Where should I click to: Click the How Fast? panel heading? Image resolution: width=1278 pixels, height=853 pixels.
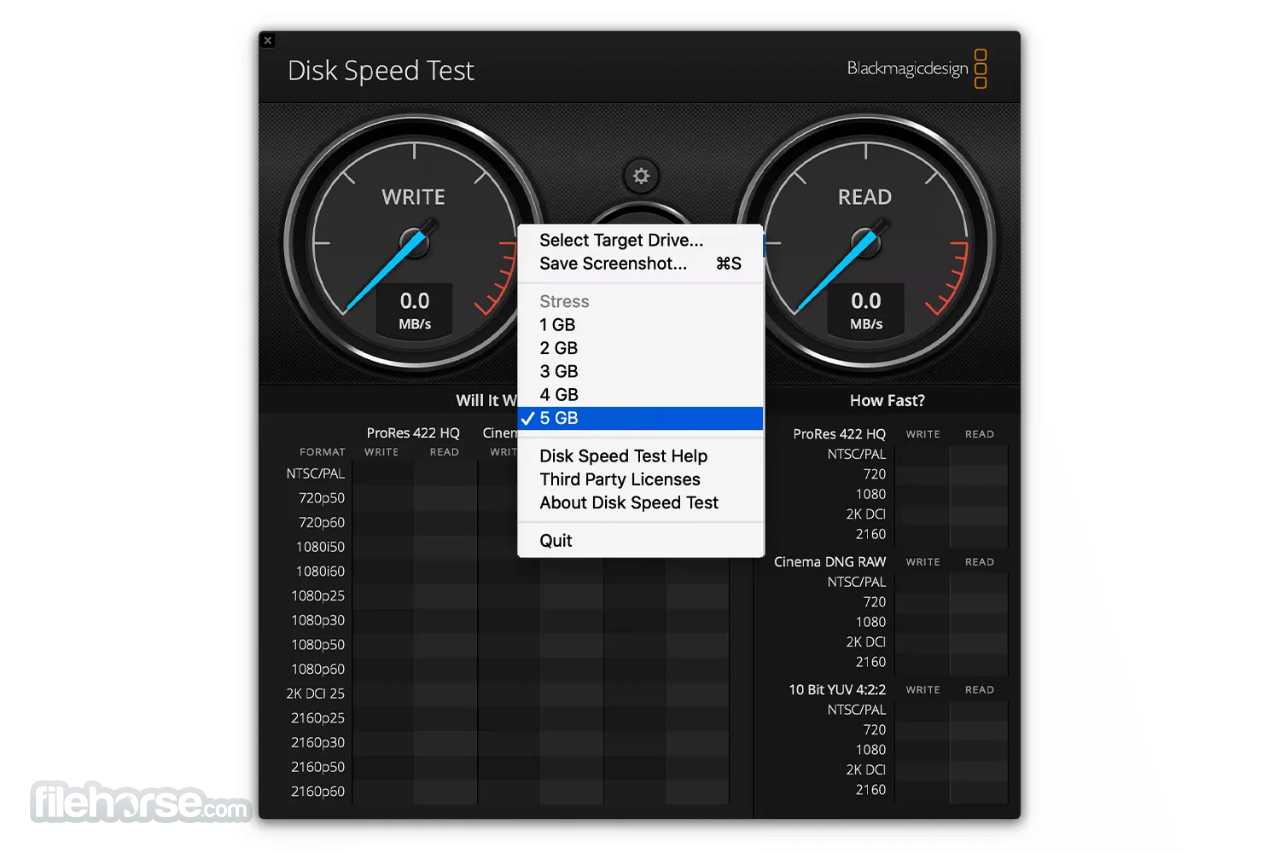pyautogui.click(x=887, y=400)
